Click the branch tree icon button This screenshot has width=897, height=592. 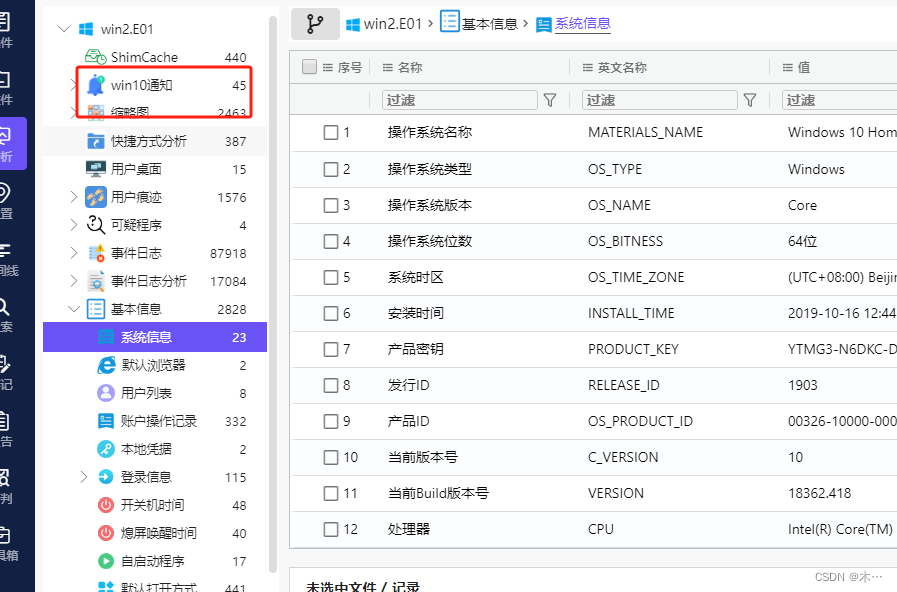click(315, 24)
